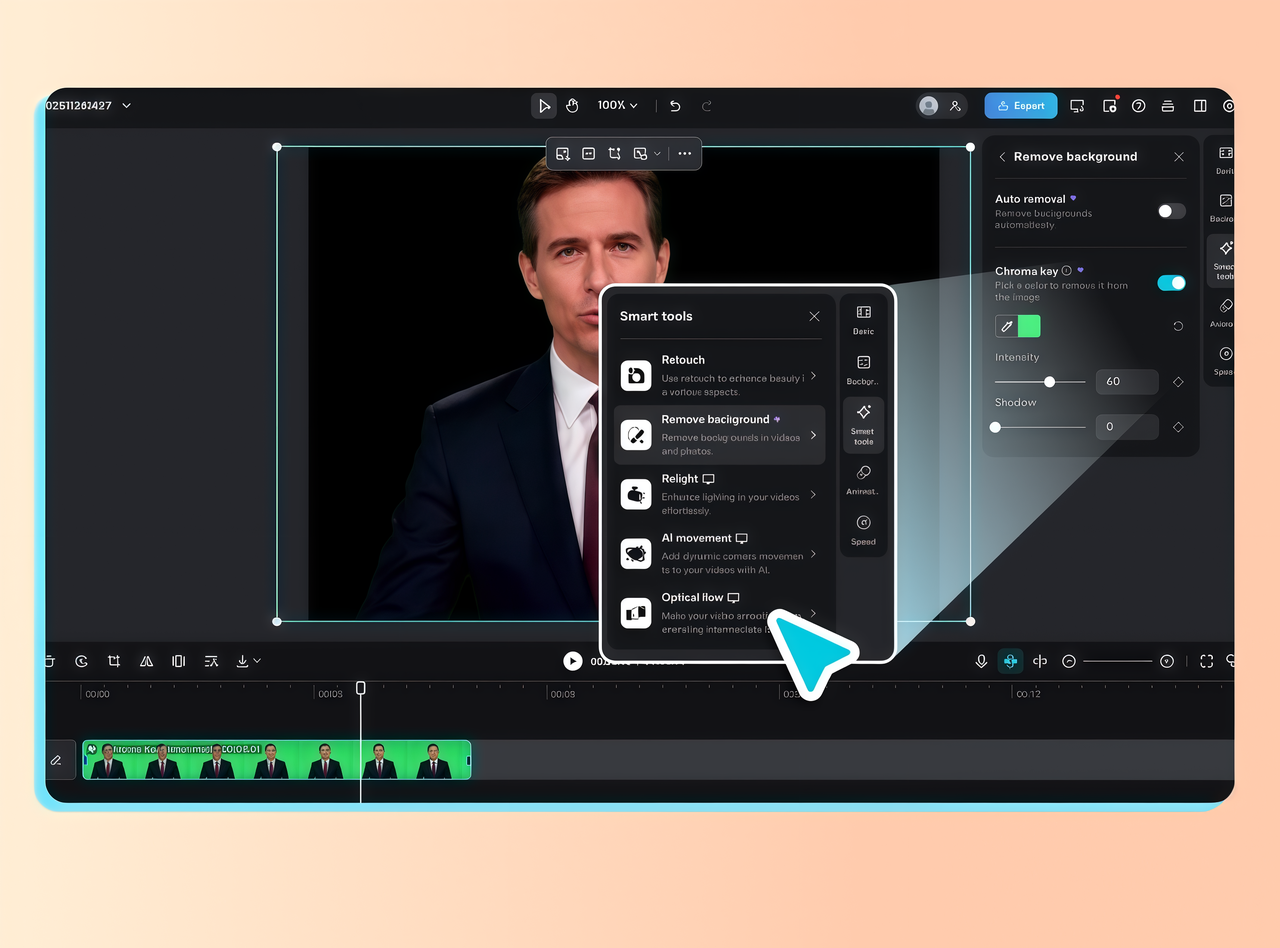
Task: Disable the Chroma key toggle
Action: (1171, 283)
